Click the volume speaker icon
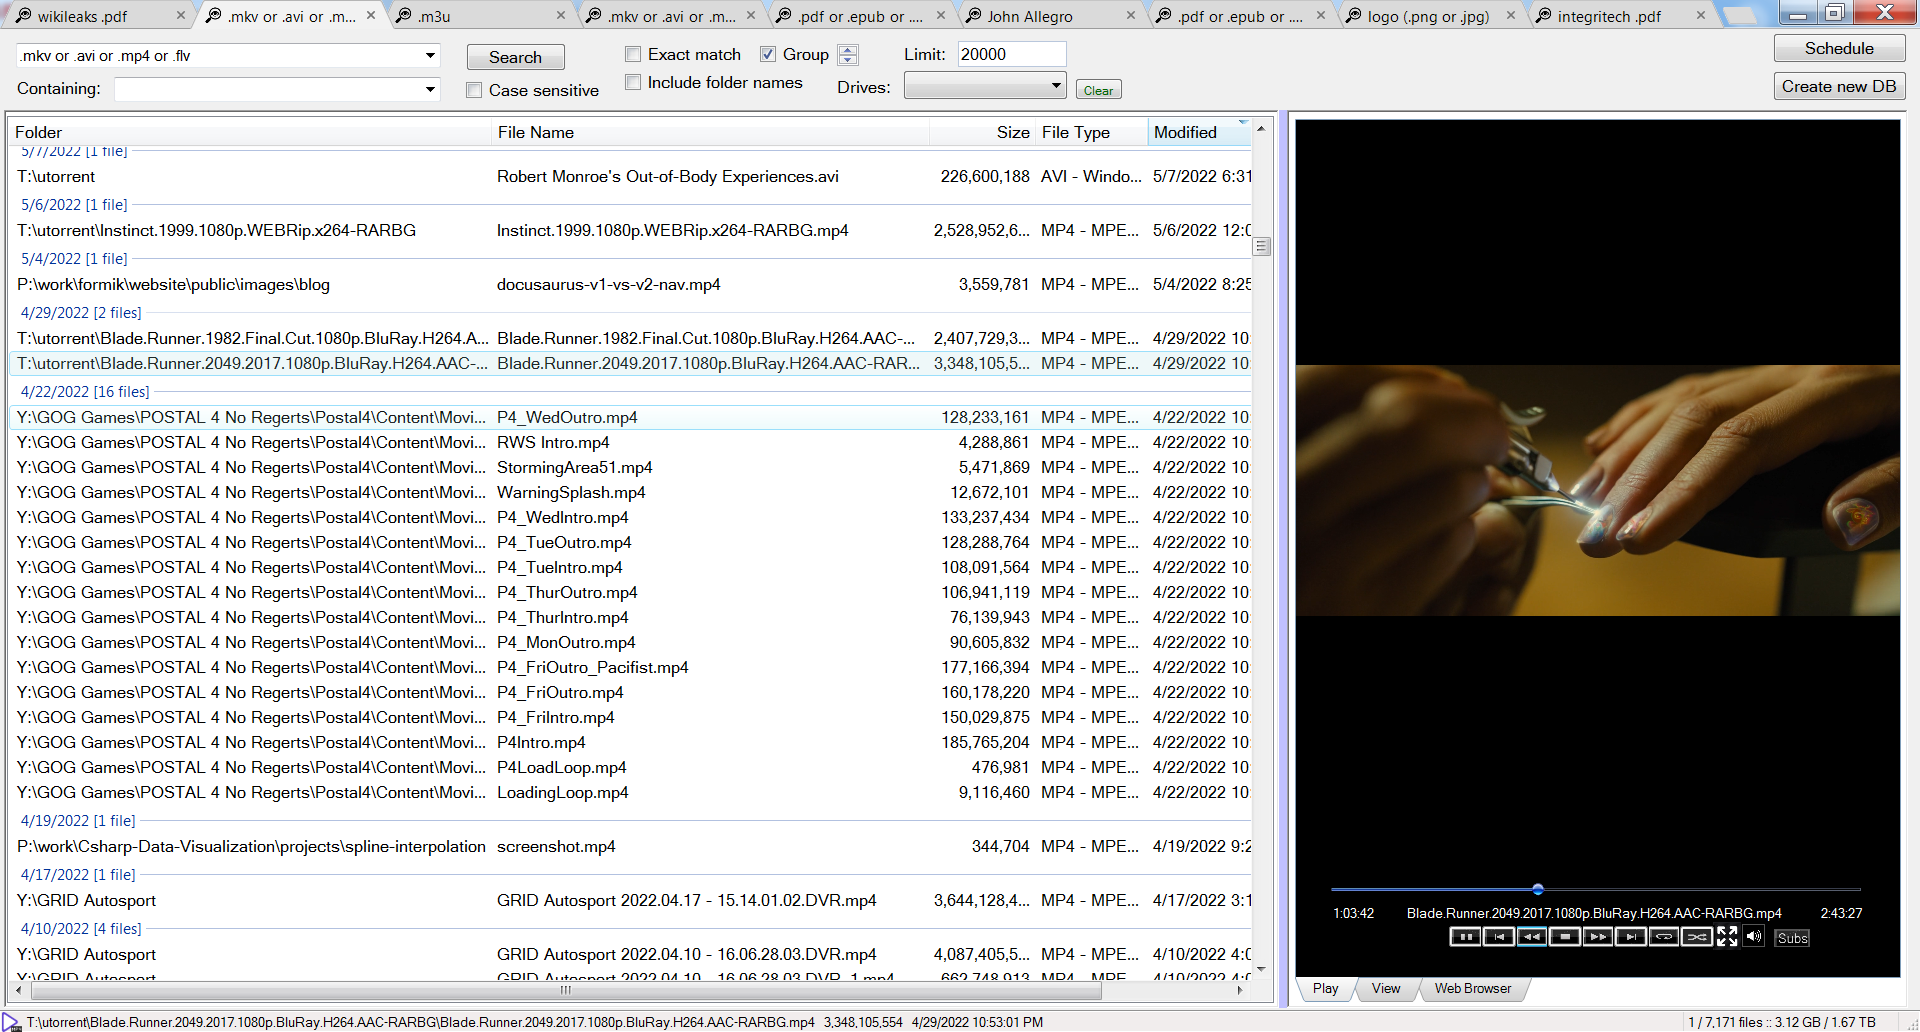1920x1032 pixels. pos(1753,936)
